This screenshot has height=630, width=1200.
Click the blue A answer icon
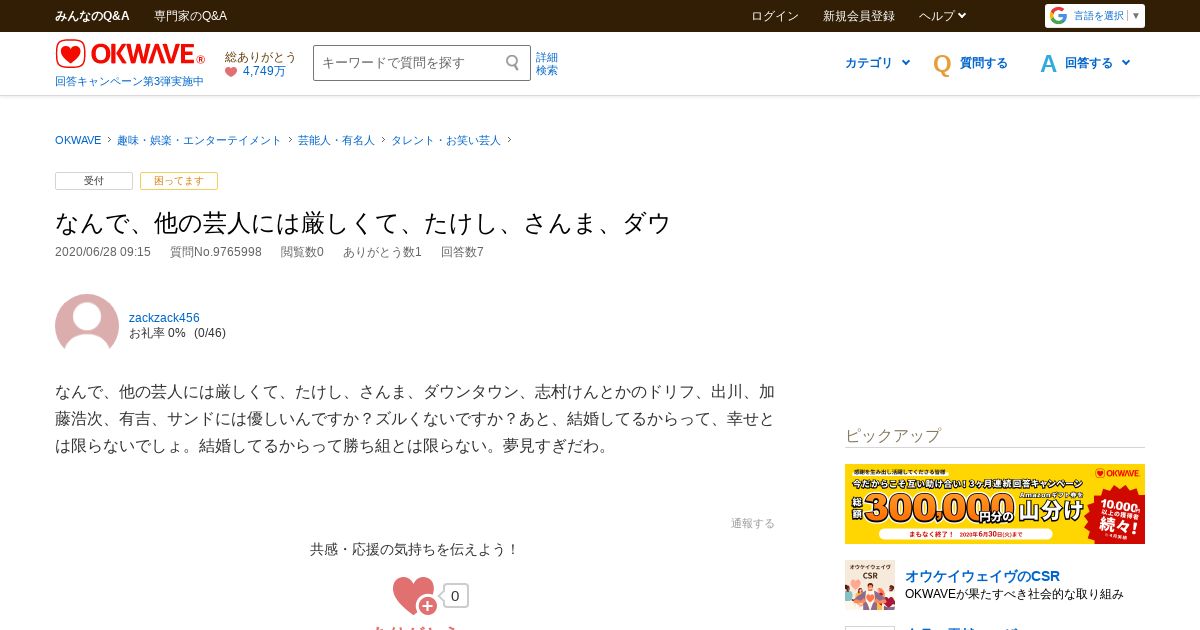tap(1048, 64)
